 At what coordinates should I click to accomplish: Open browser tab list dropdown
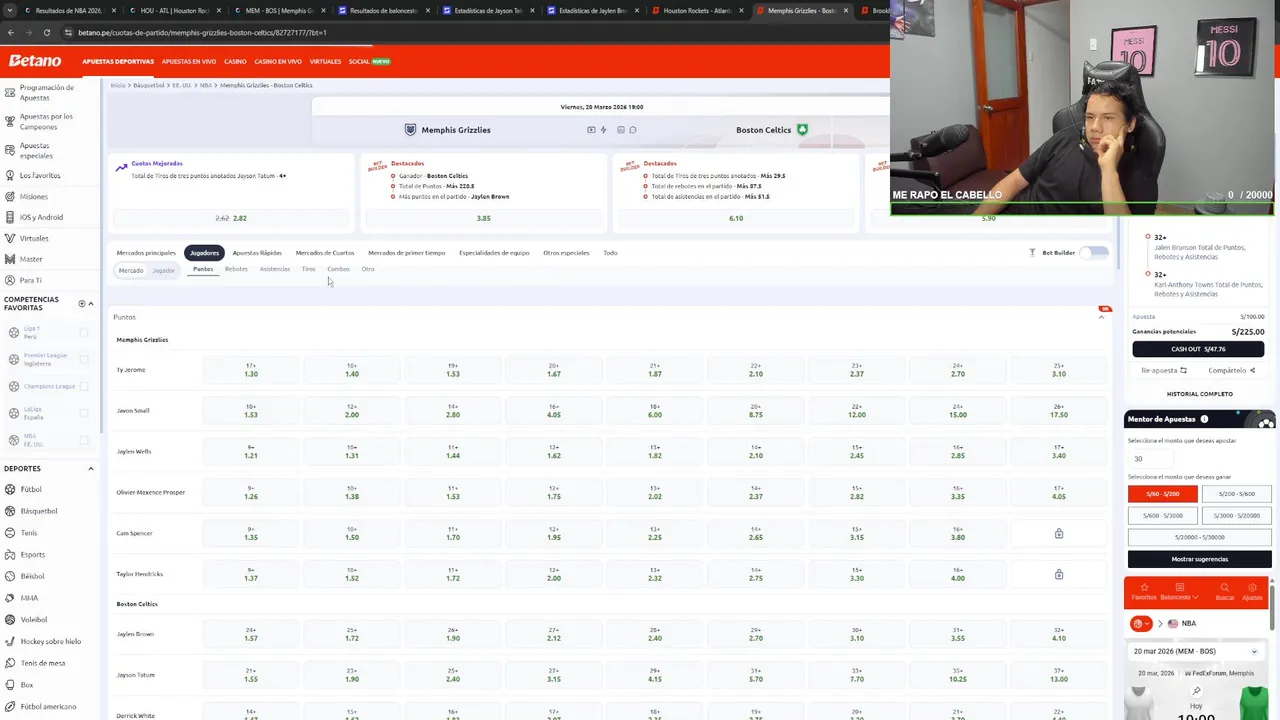(12, 10)
